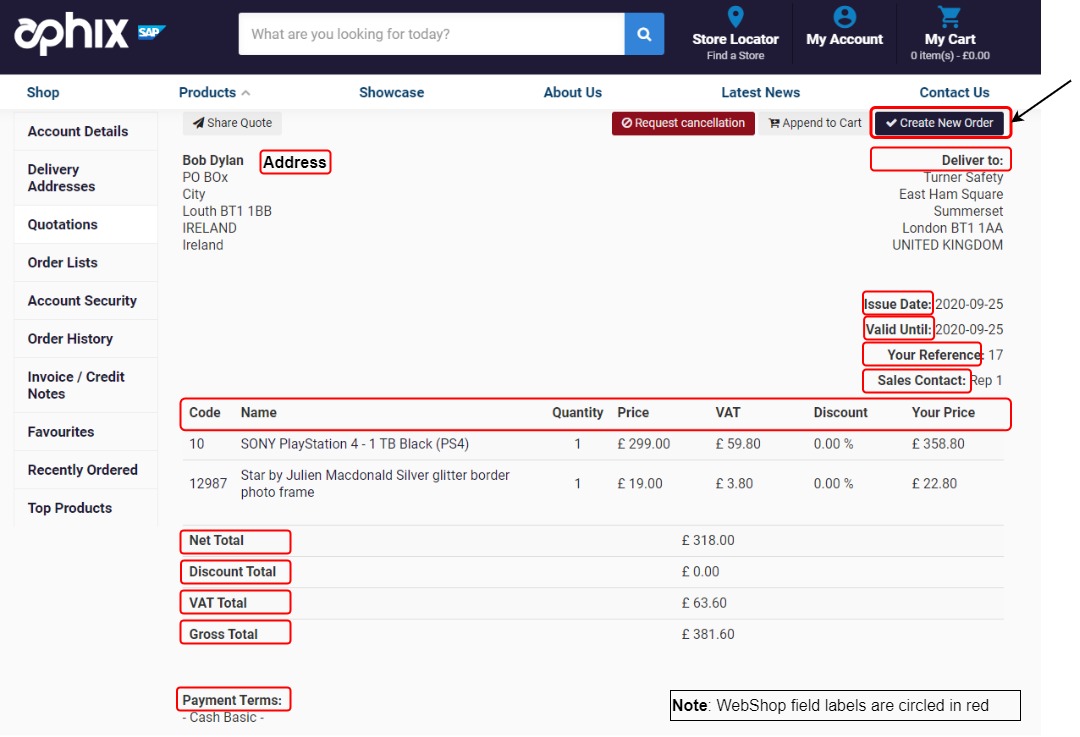1080x737 pixels.
Task: Select Contact Us in navigation bar
Action: click(x=954, y=92)
